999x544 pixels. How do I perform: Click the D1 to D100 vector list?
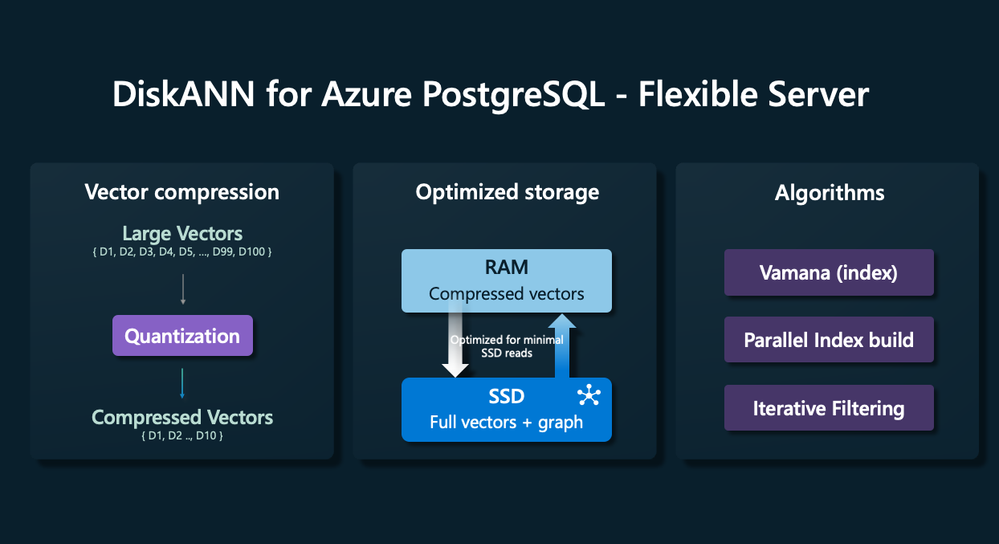(x=182, y=252)
